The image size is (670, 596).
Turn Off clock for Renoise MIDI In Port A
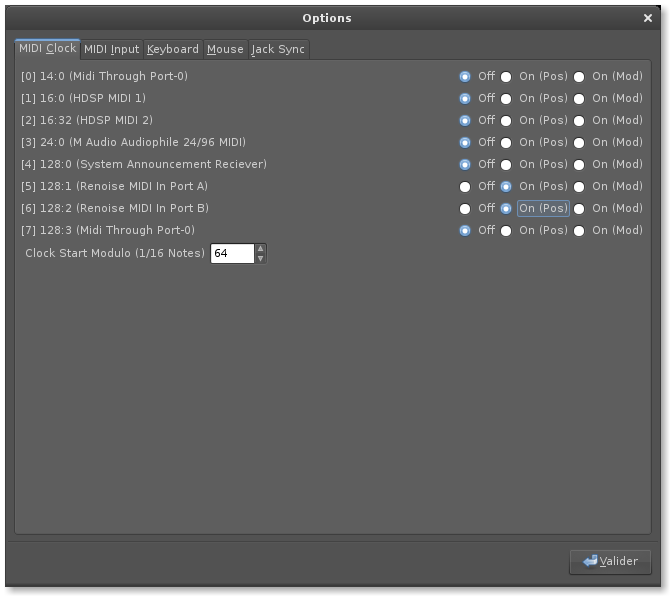tap(465, 186)
